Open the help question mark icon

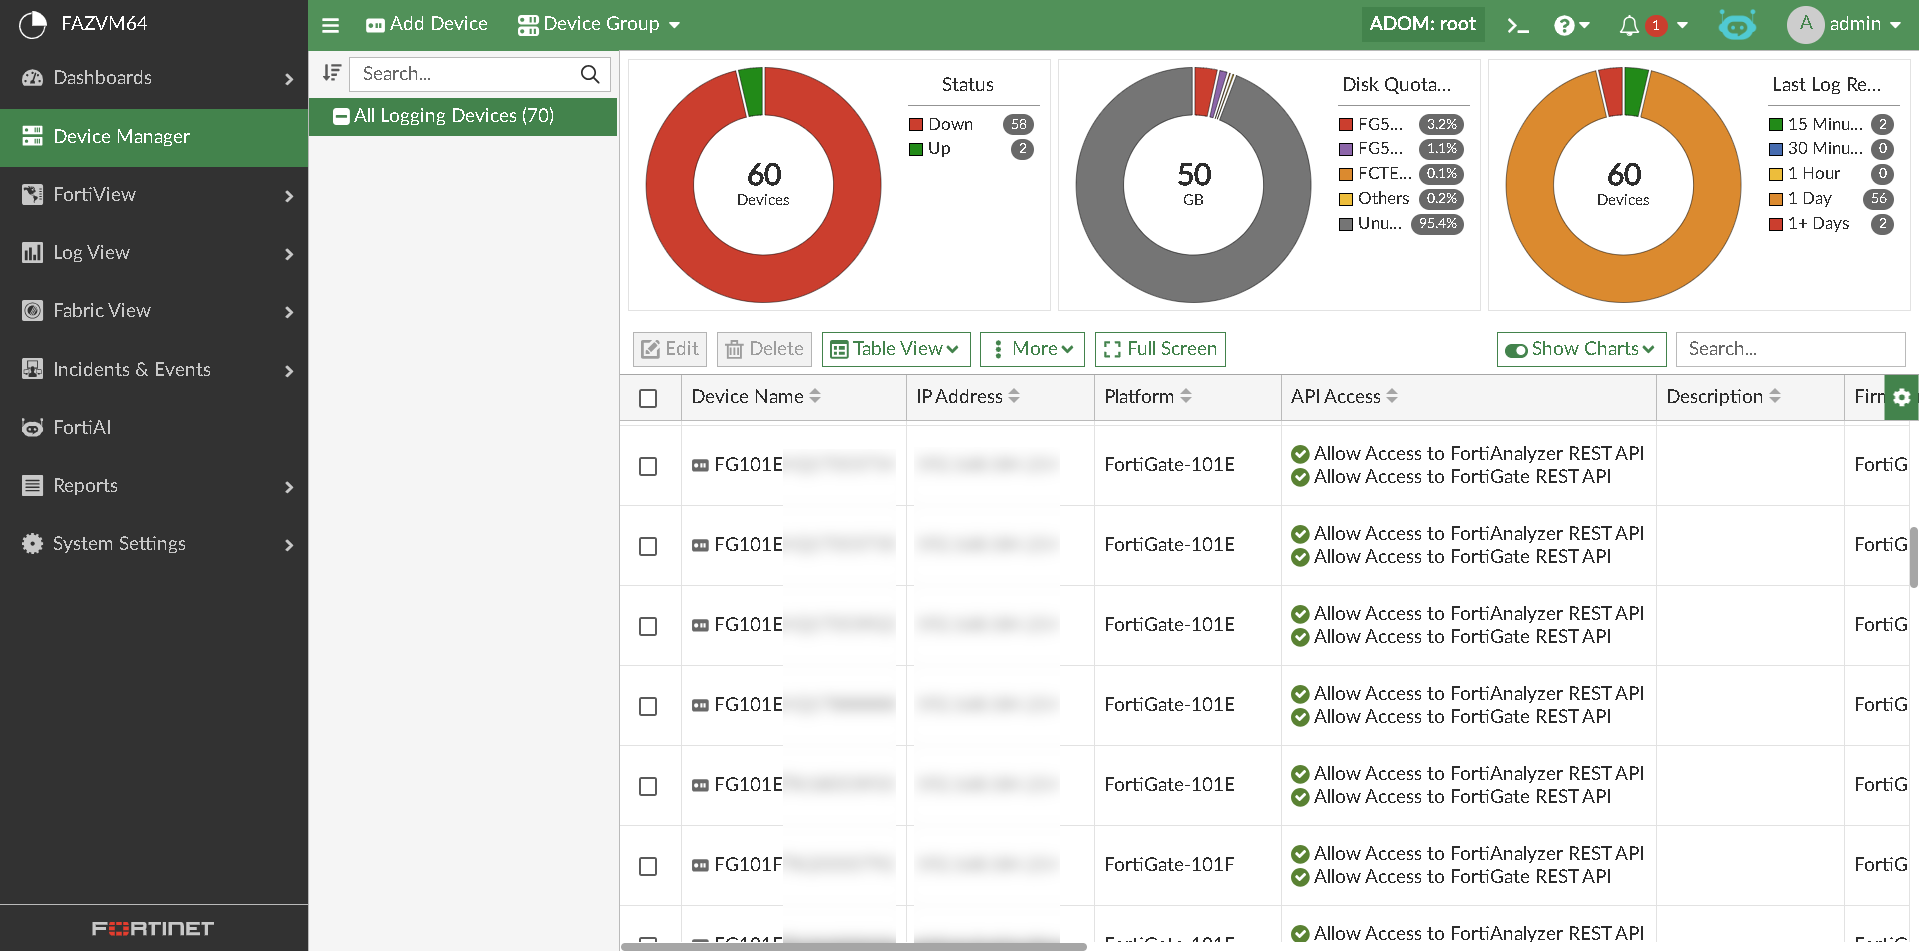(1564, 25)
